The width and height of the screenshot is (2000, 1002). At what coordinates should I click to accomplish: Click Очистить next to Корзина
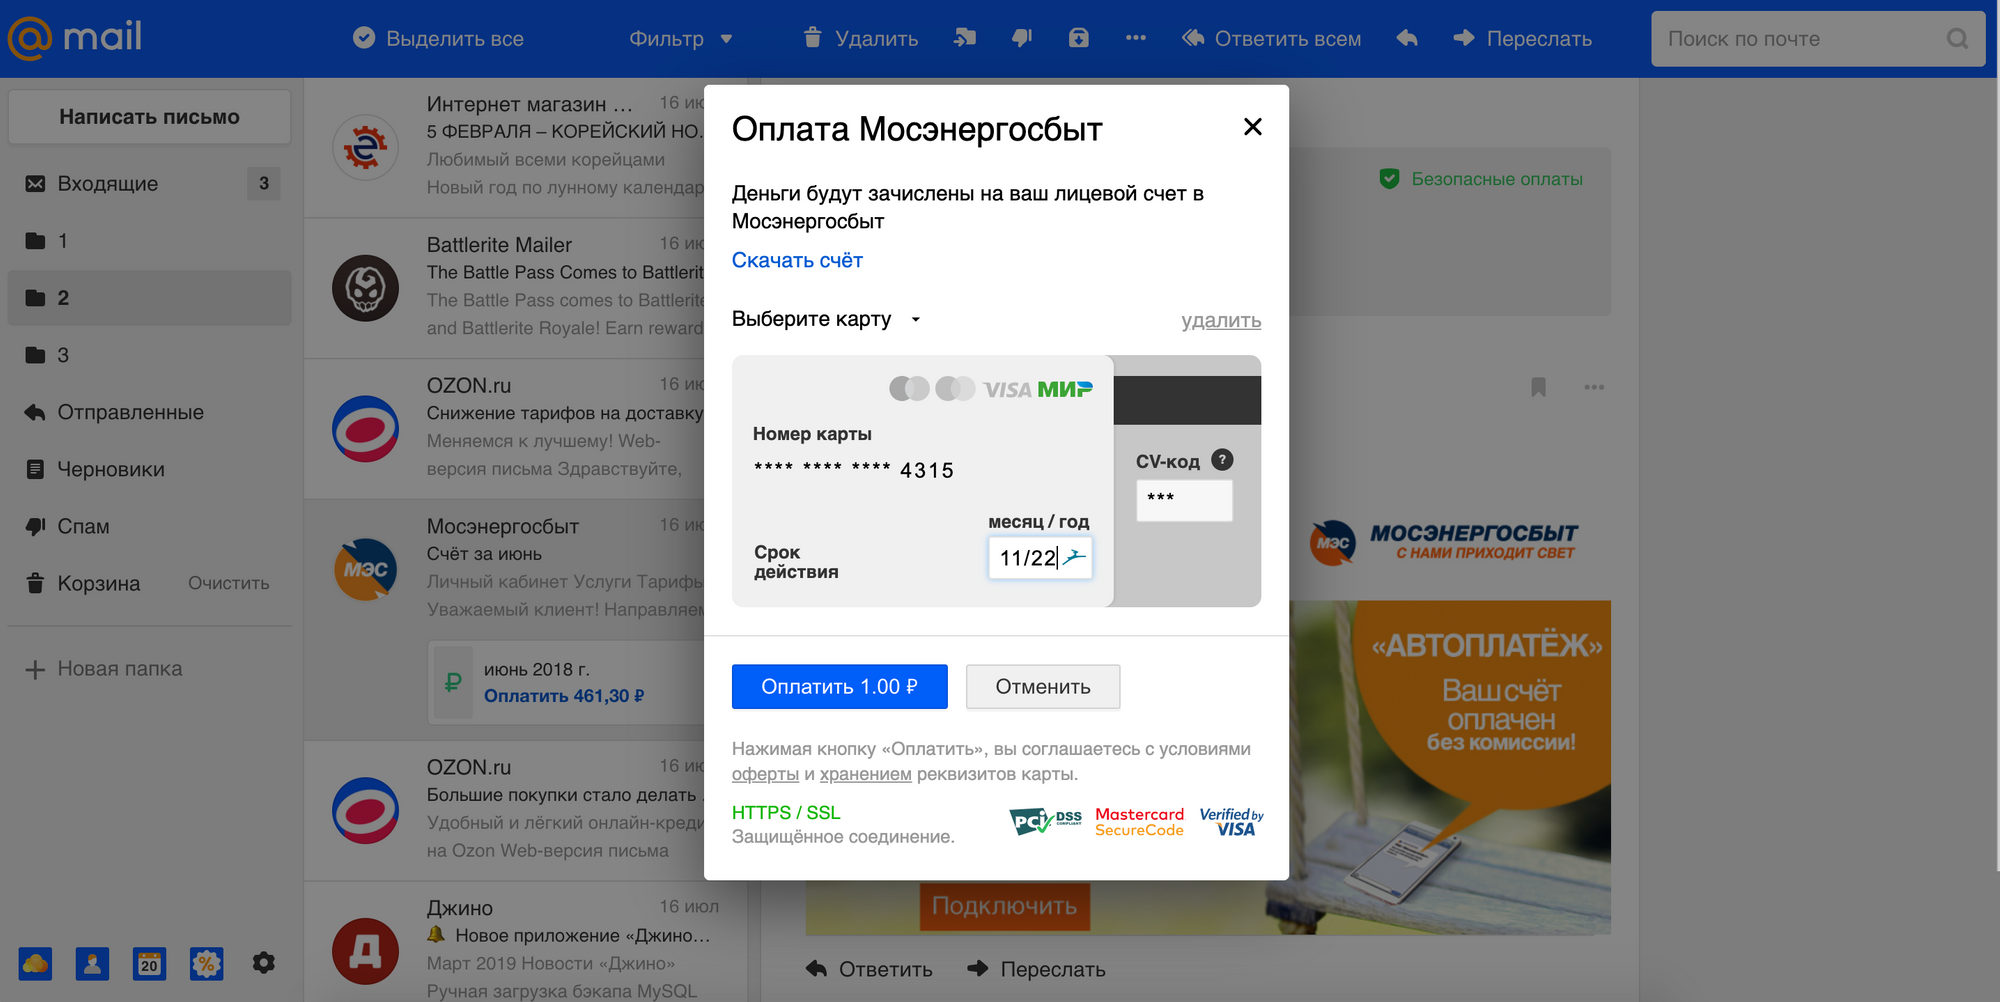click(229, 583)
